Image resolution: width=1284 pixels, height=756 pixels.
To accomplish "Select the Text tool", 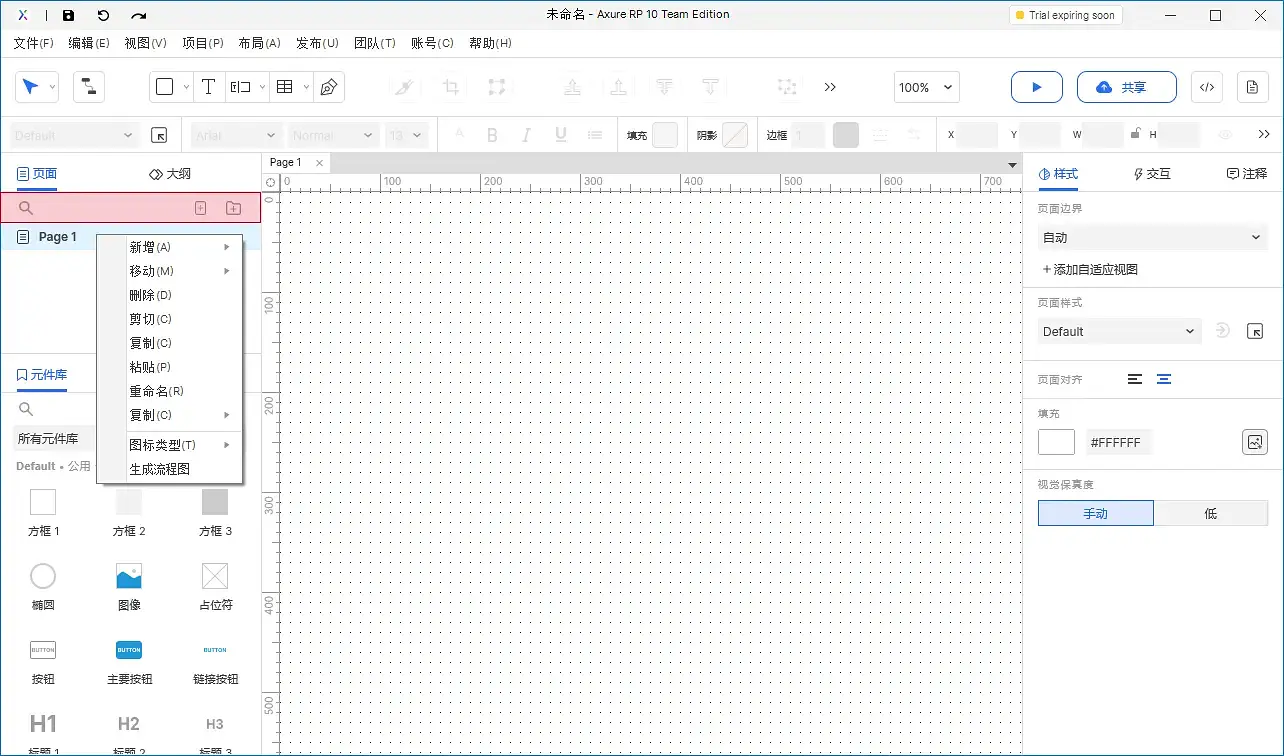I will click(208, 87).
